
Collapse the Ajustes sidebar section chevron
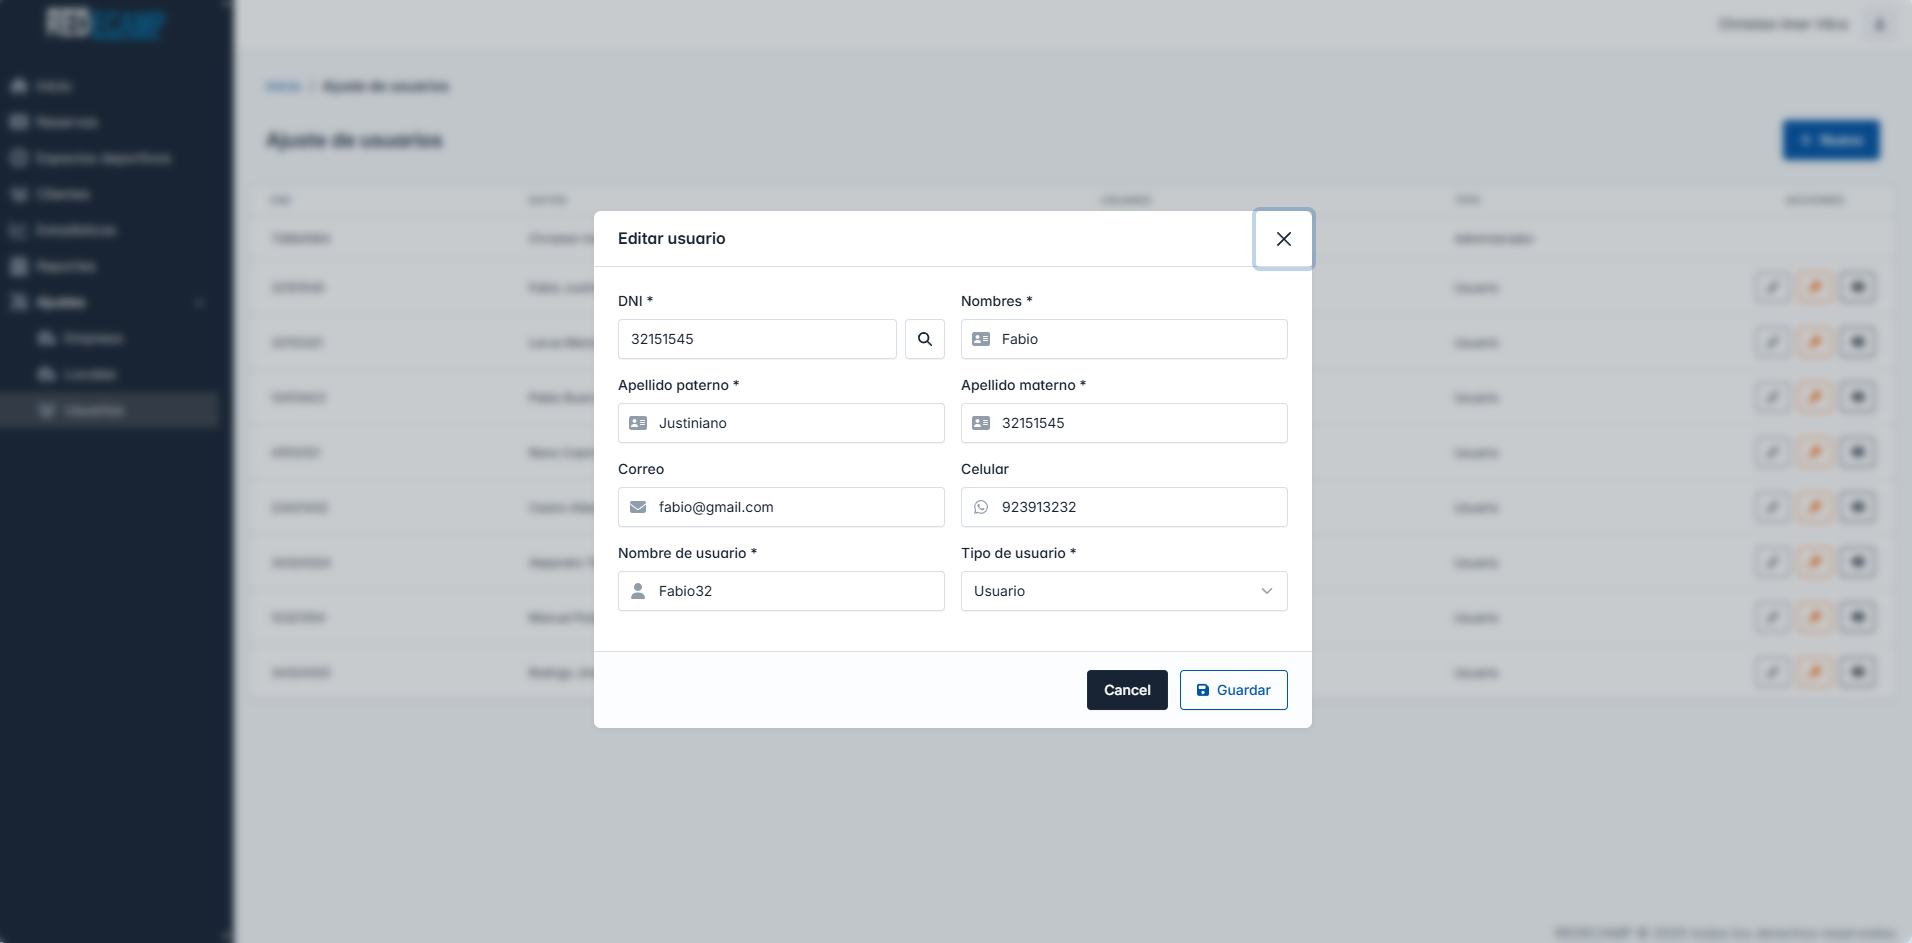click(200, 302)
